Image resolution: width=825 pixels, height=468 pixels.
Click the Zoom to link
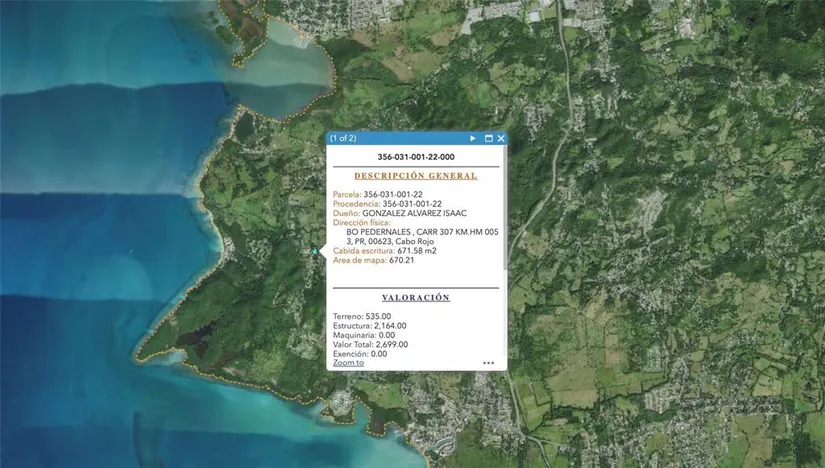(348, 363)
